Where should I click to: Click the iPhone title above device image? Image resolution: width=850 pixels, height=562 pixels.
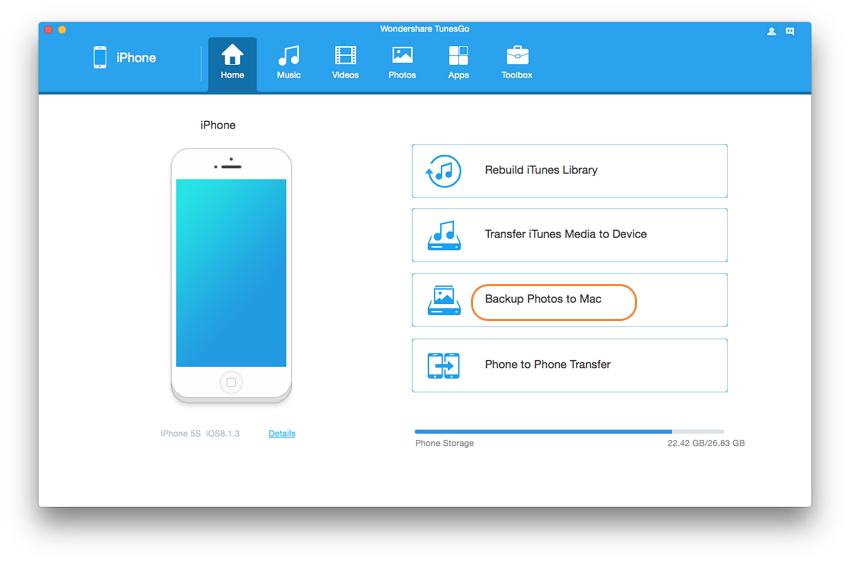[218, 125]
